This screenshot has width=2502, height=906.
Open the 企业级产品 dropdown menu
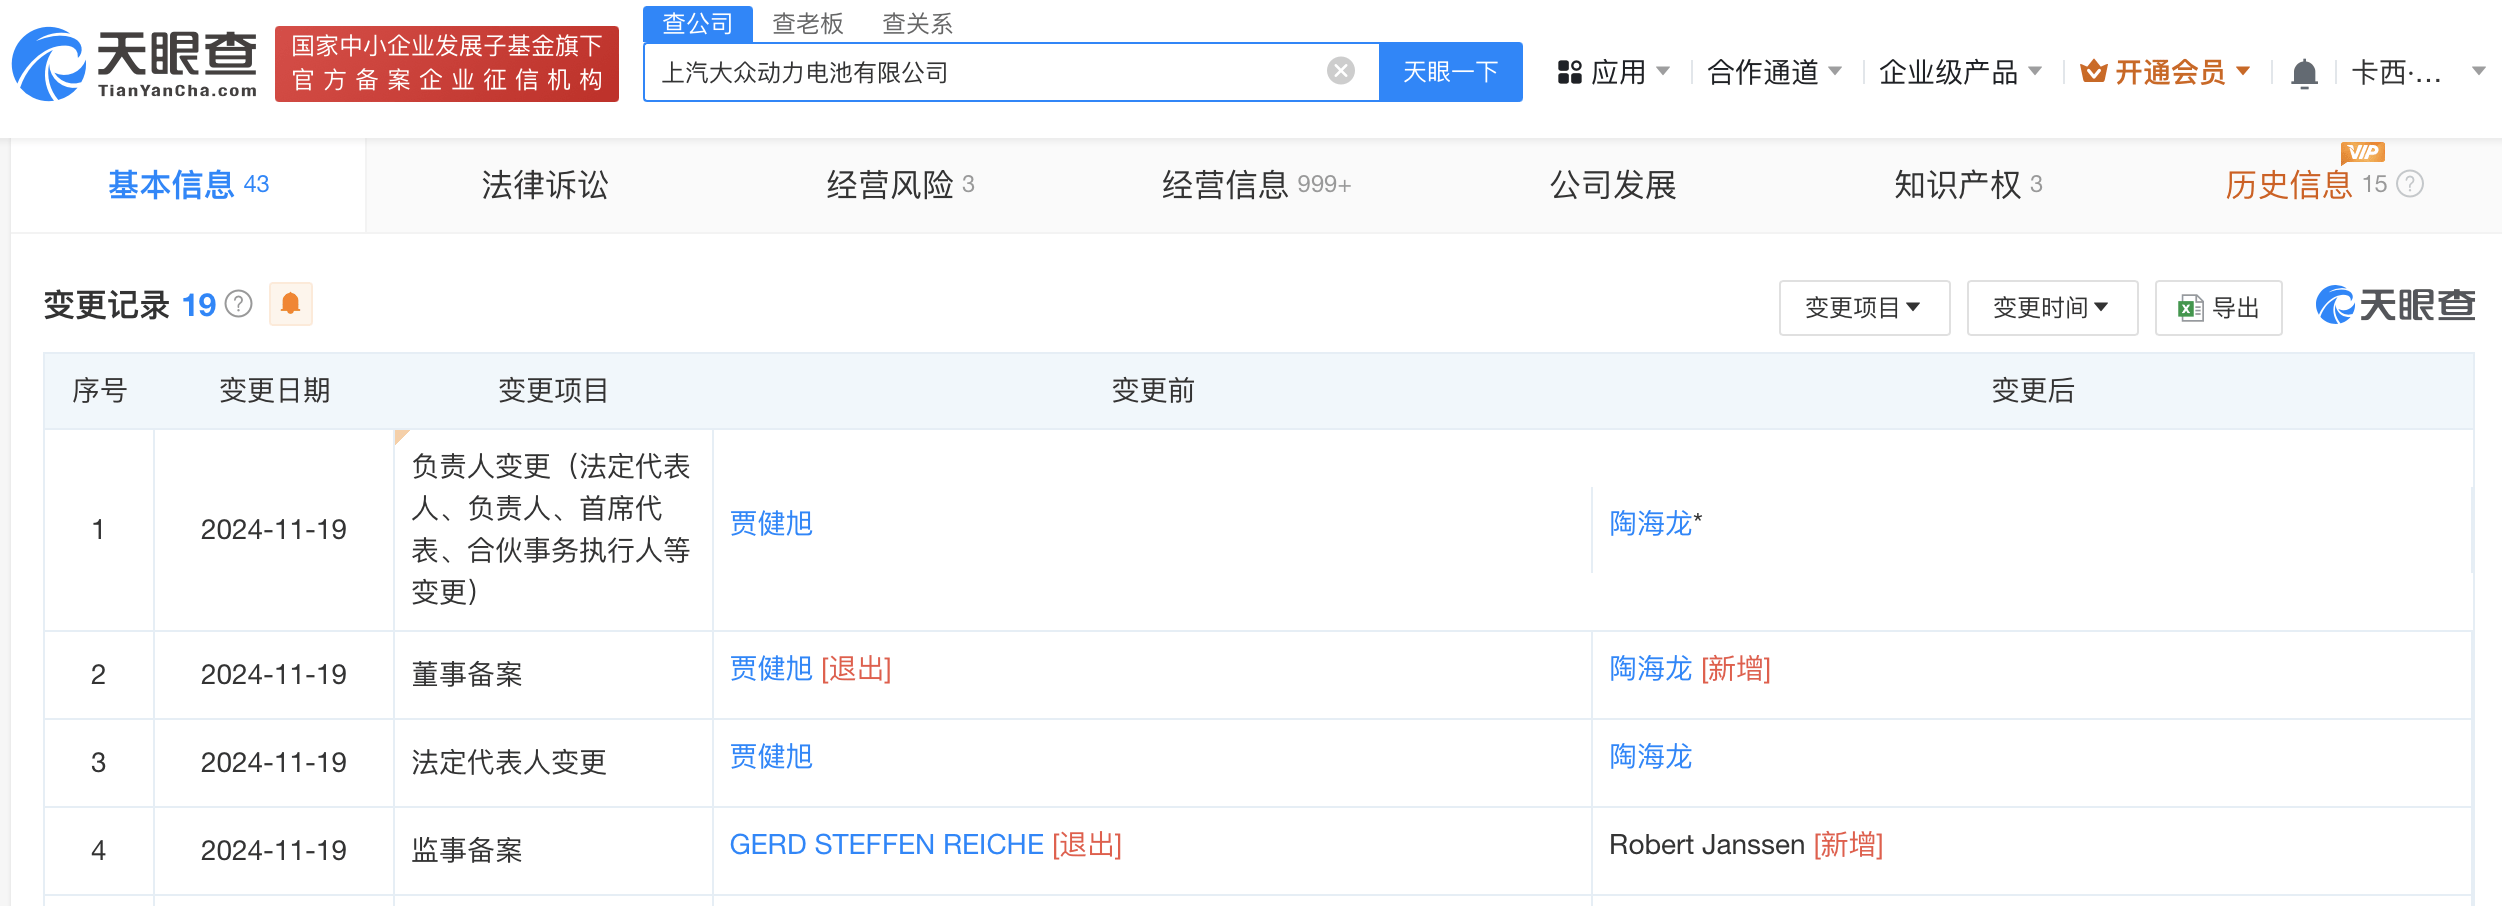tap(1960, 72)
